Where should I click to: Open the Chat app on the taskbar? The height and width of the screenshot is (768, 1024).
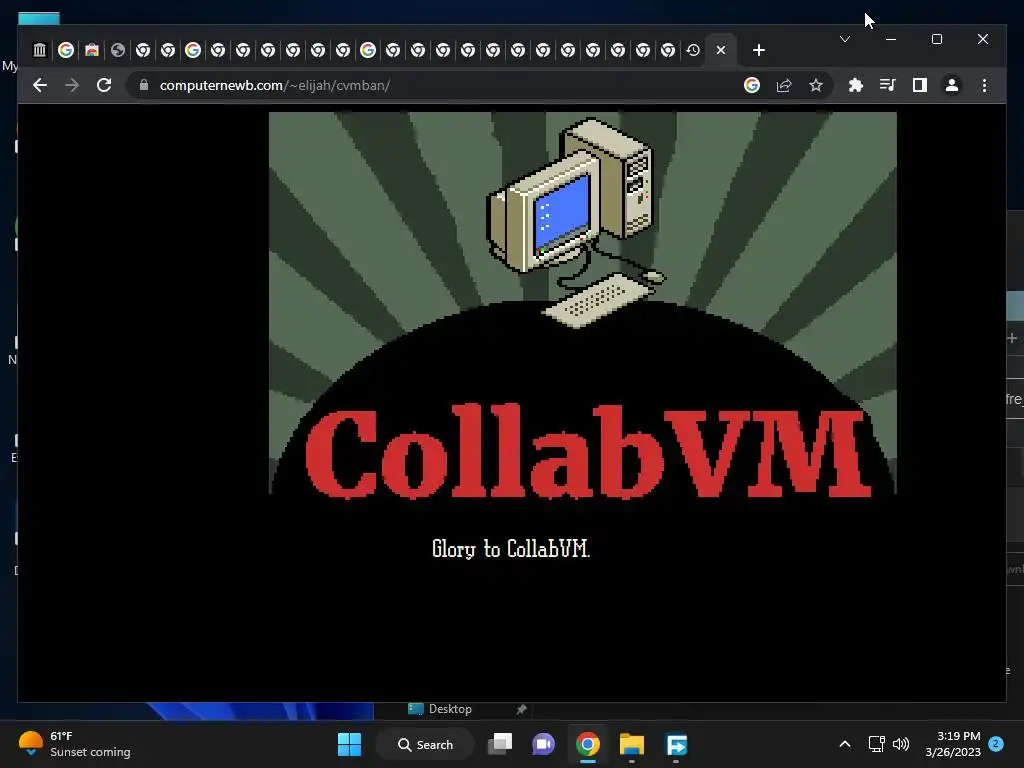[x=543, y=744]
